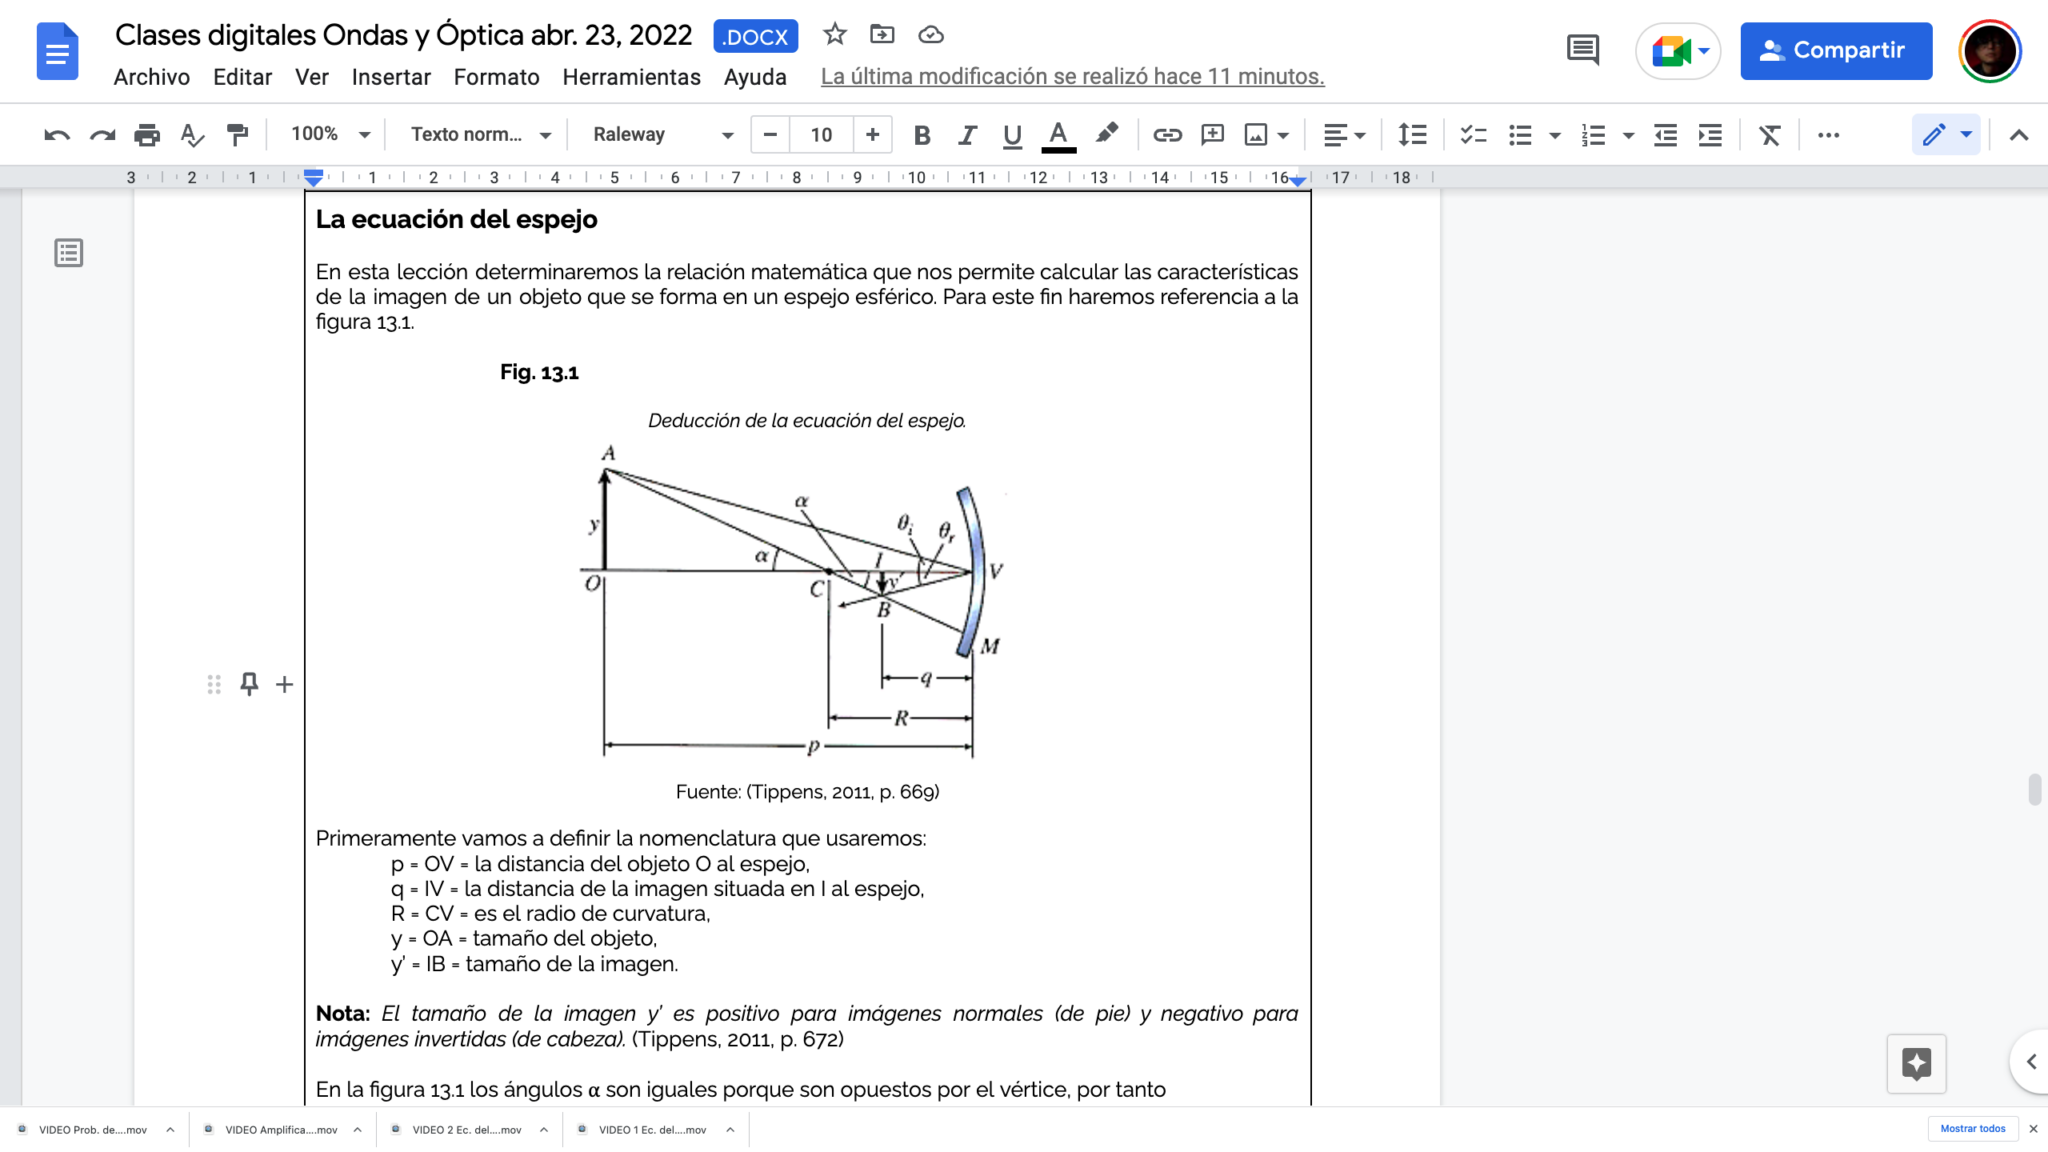Move document to a folder
2048x1152 pixels.
(x=882, y=35)
